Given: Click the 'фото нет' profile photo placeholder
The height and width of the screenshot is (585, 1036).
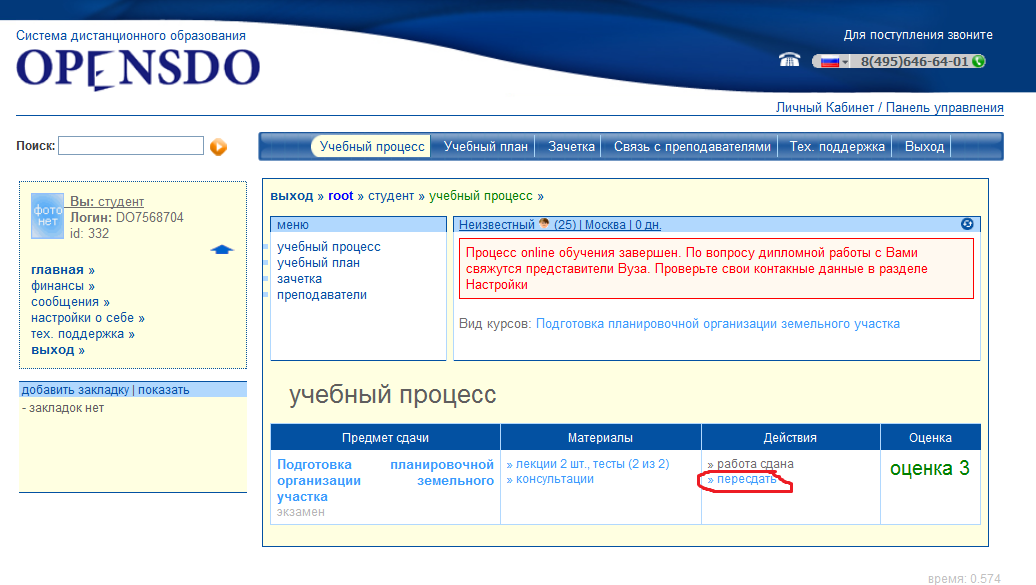Looking at the screenshot, I should click(47, 215).
